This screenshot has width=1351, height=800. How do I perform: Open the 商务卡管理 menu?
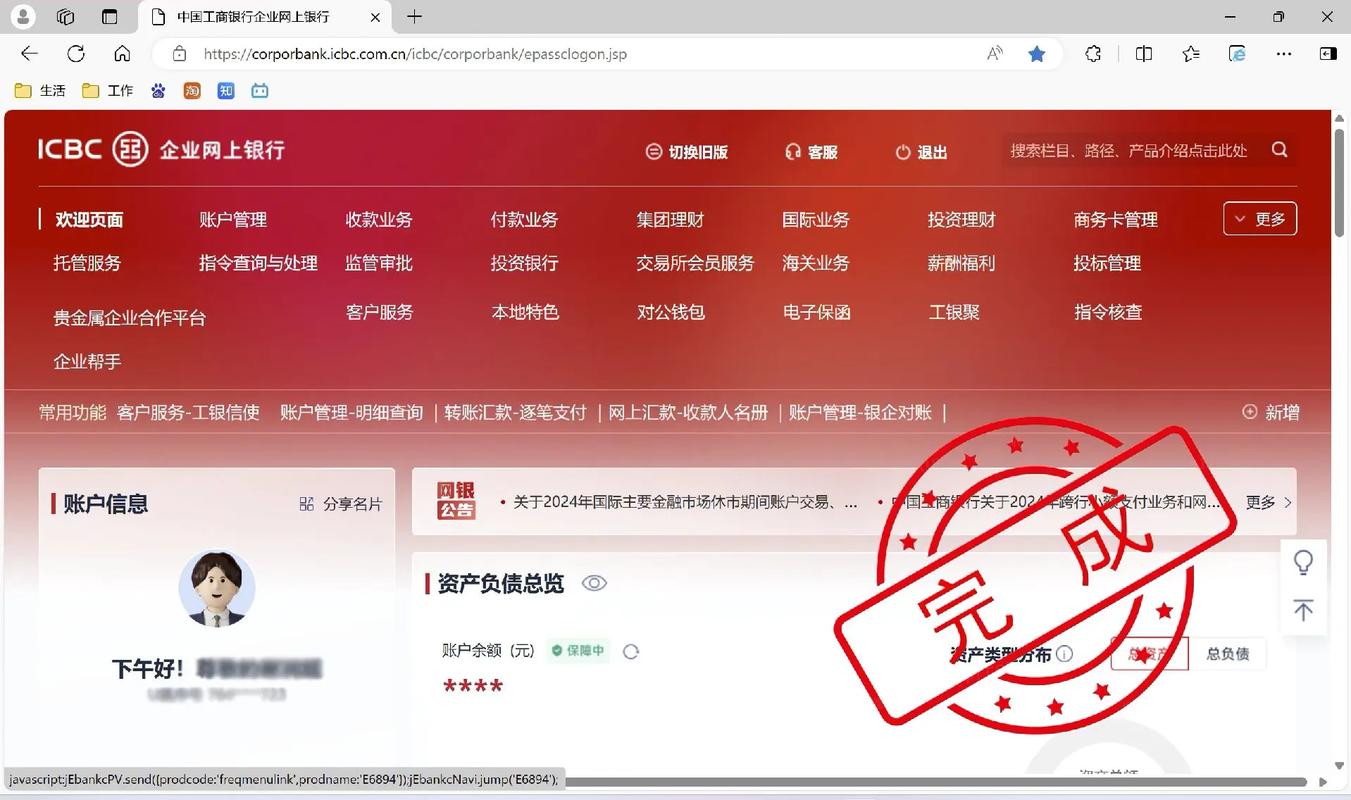pos(1116,220)
